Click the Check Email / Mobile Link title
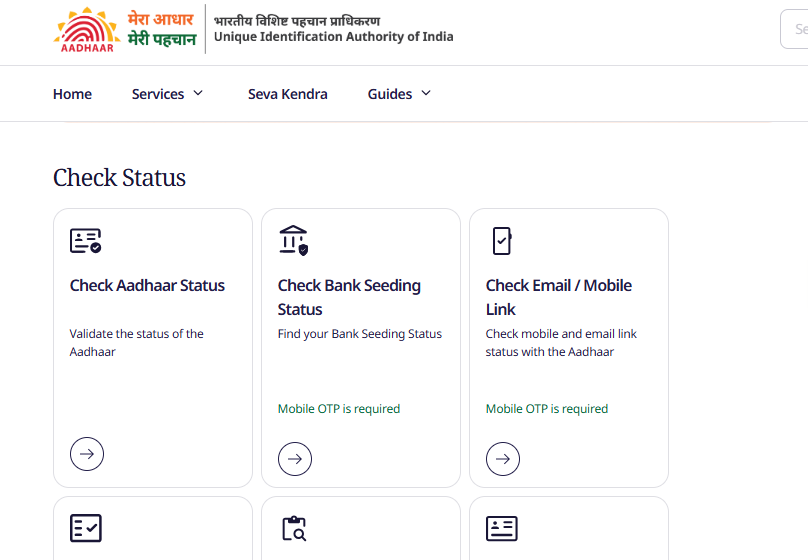The height and width of the screenshot is (560, 808). 559,297
